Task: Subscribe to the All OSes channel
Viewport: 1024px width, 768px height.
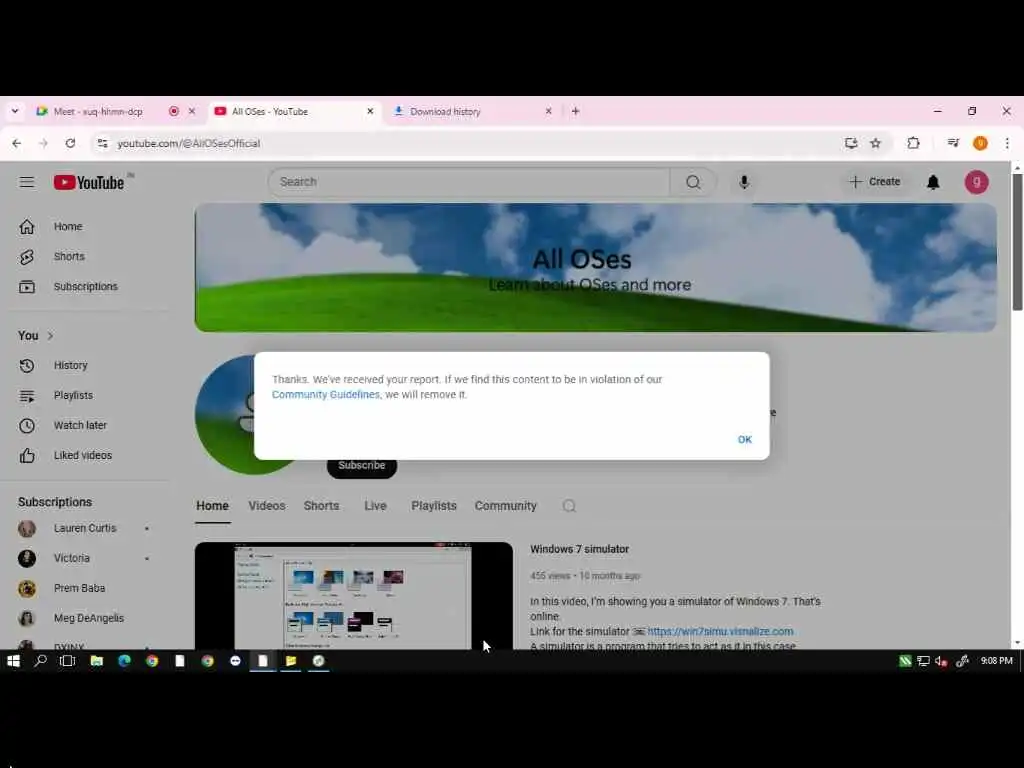Action: coord(362,466)
